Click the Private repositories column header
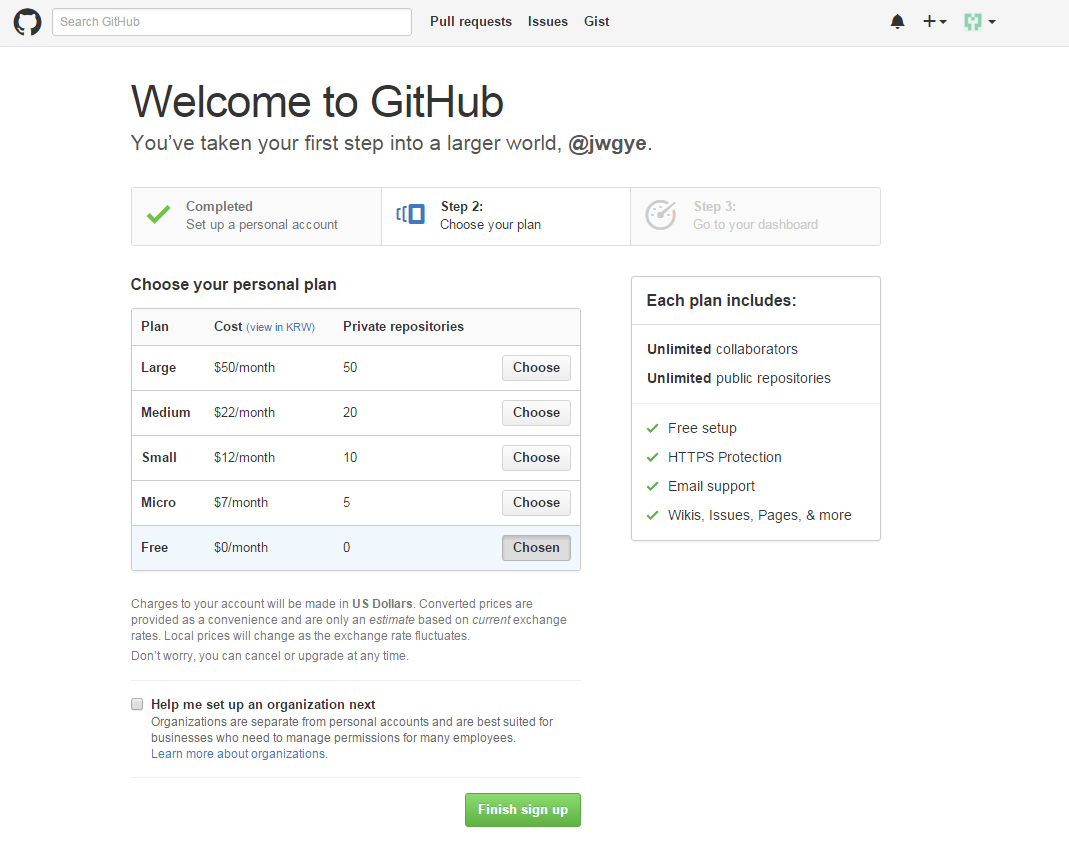 coord(403,327)
